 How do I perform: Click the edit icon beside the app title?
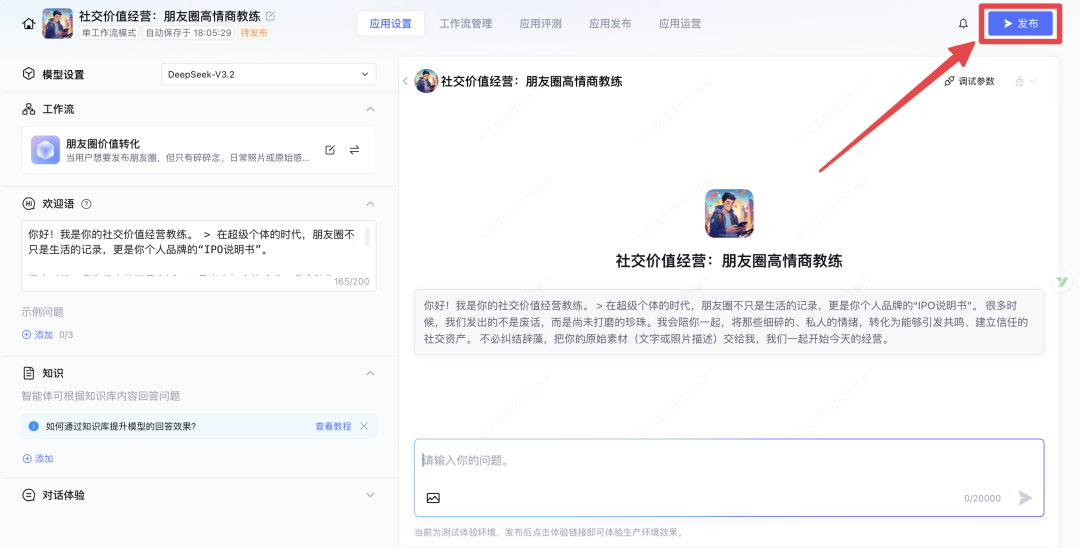point(270,16)
